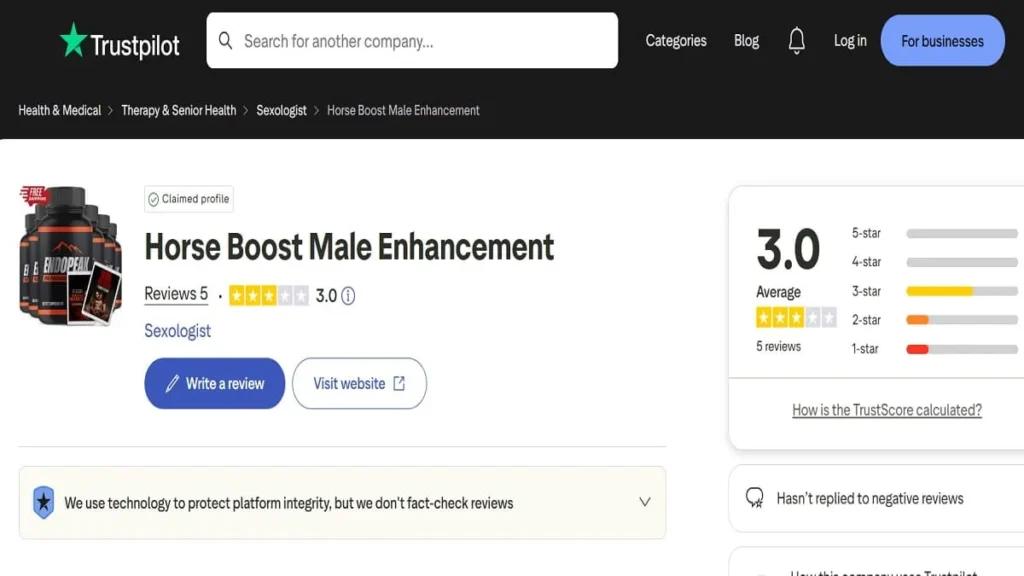Click the Claimed profile checkmark icon

click(153, 199)
